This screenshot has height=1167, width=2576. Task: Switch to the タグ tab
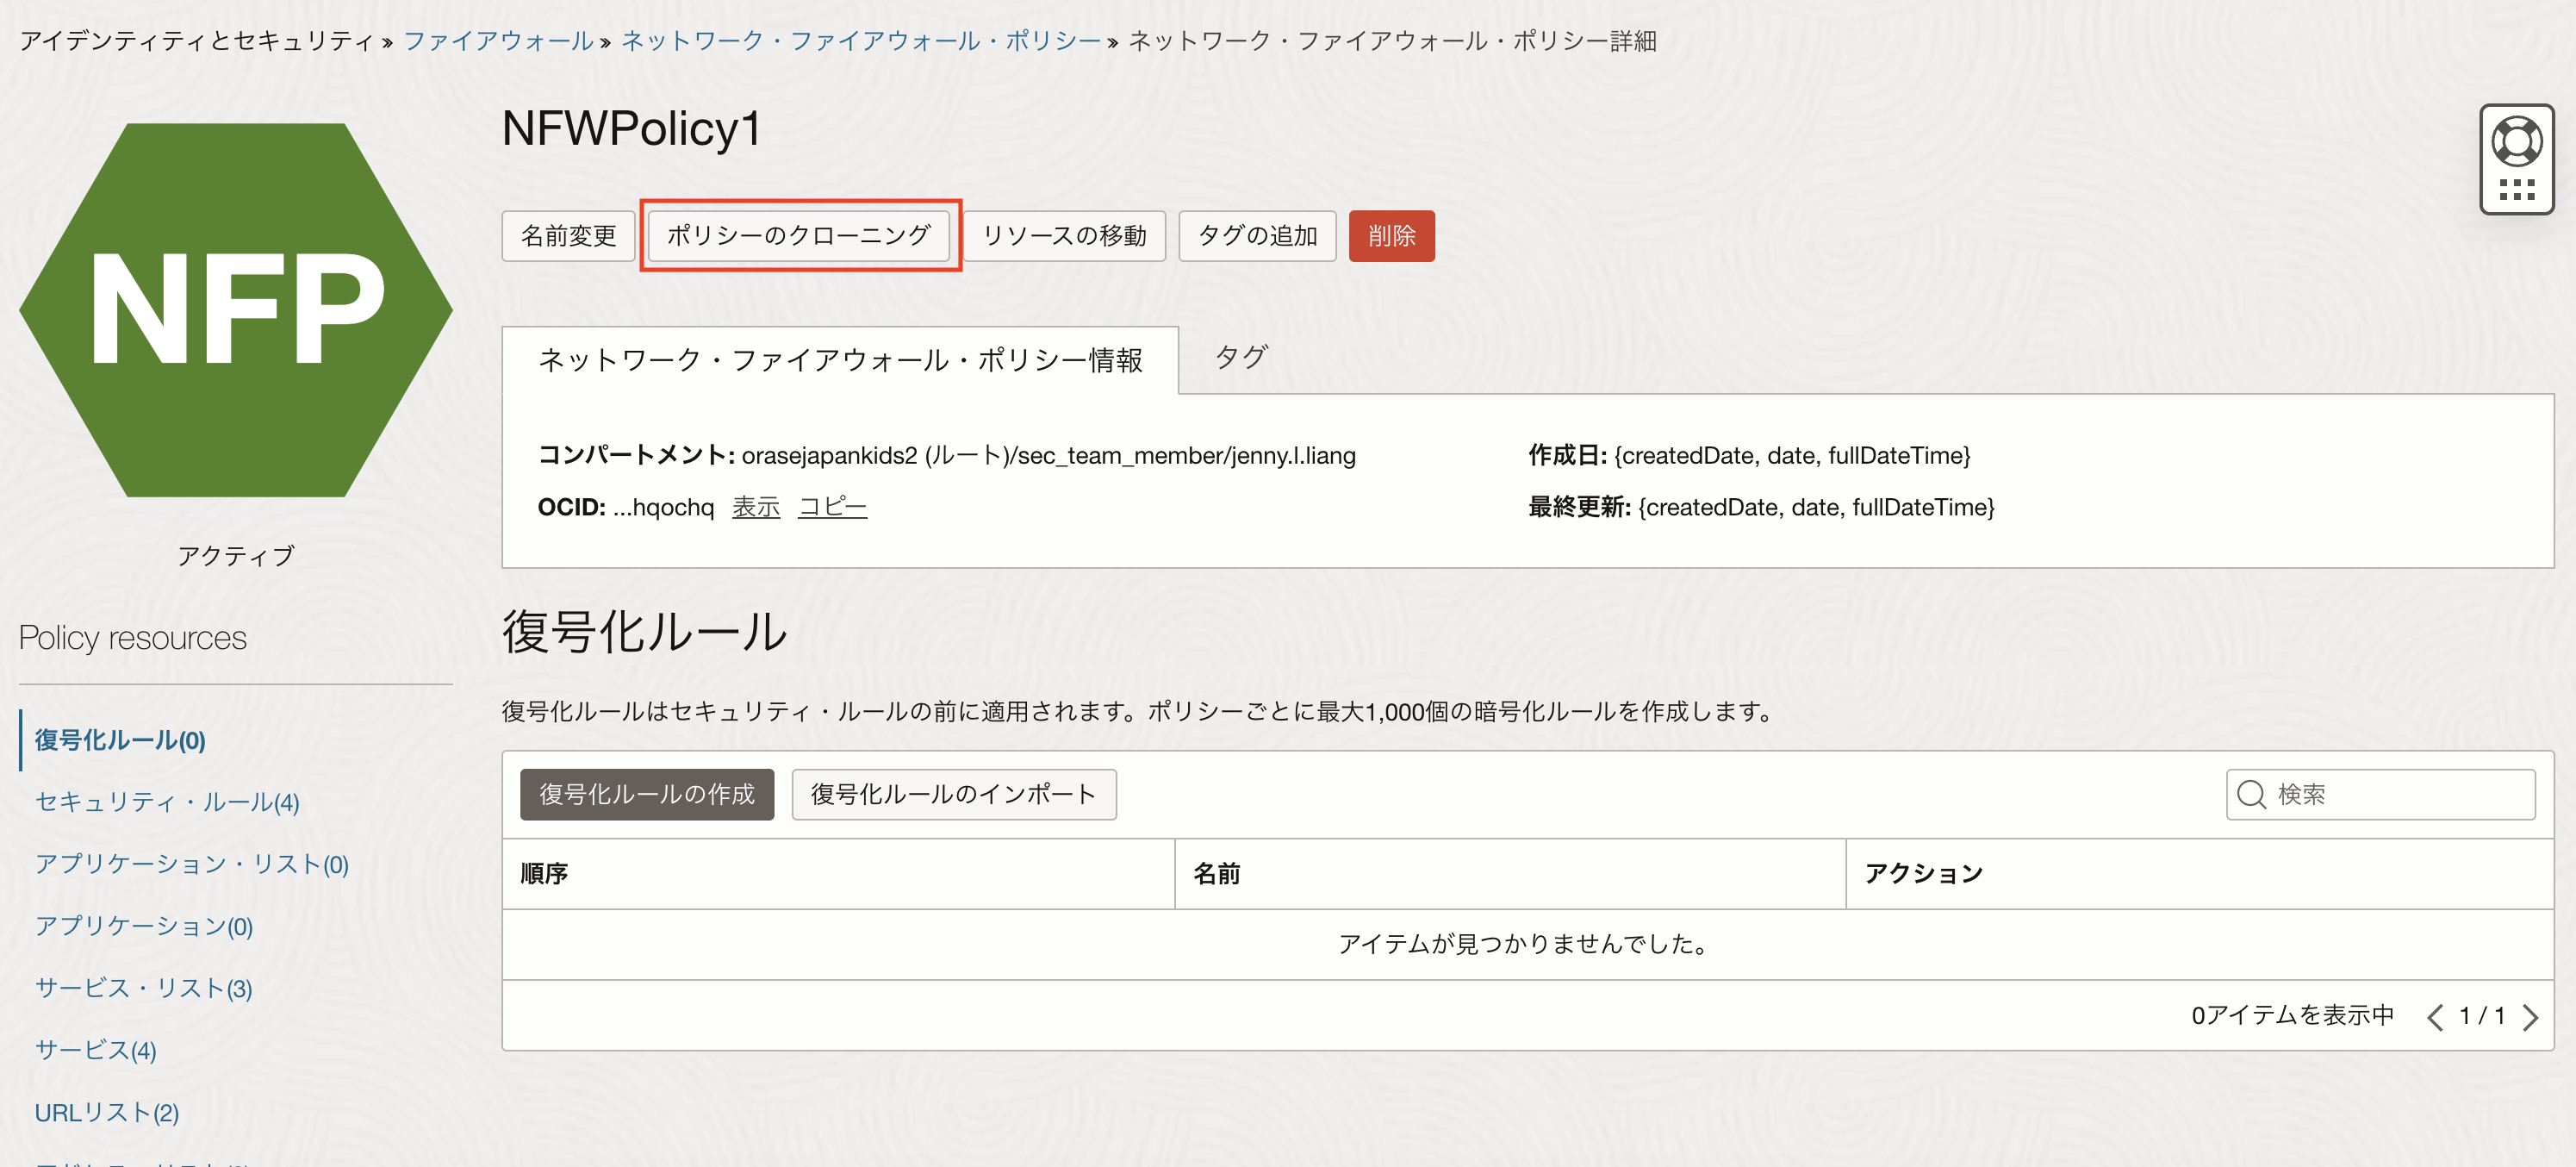pos(1241,357)
